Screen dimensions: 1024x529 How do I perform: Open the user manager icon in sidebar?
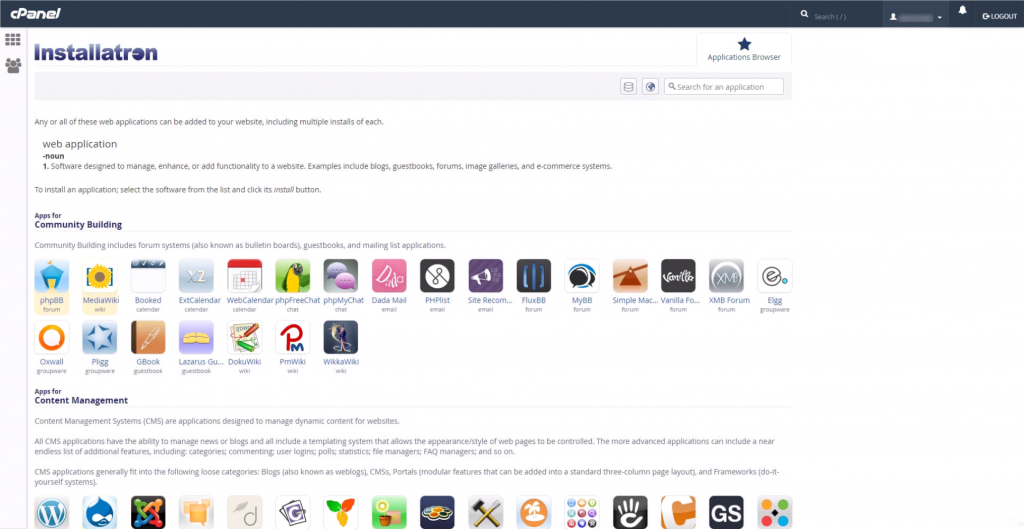click(x=13, y=65)
